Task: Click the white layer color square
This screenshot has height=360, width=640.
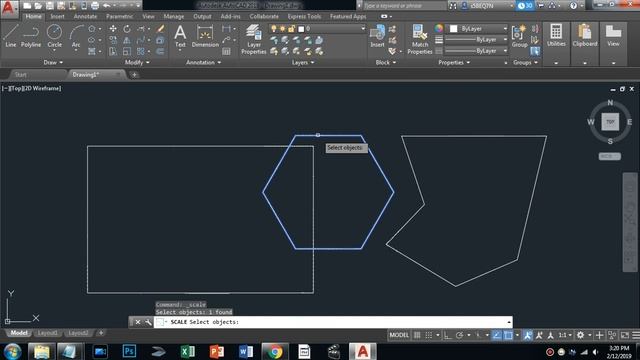Action: 301,29
